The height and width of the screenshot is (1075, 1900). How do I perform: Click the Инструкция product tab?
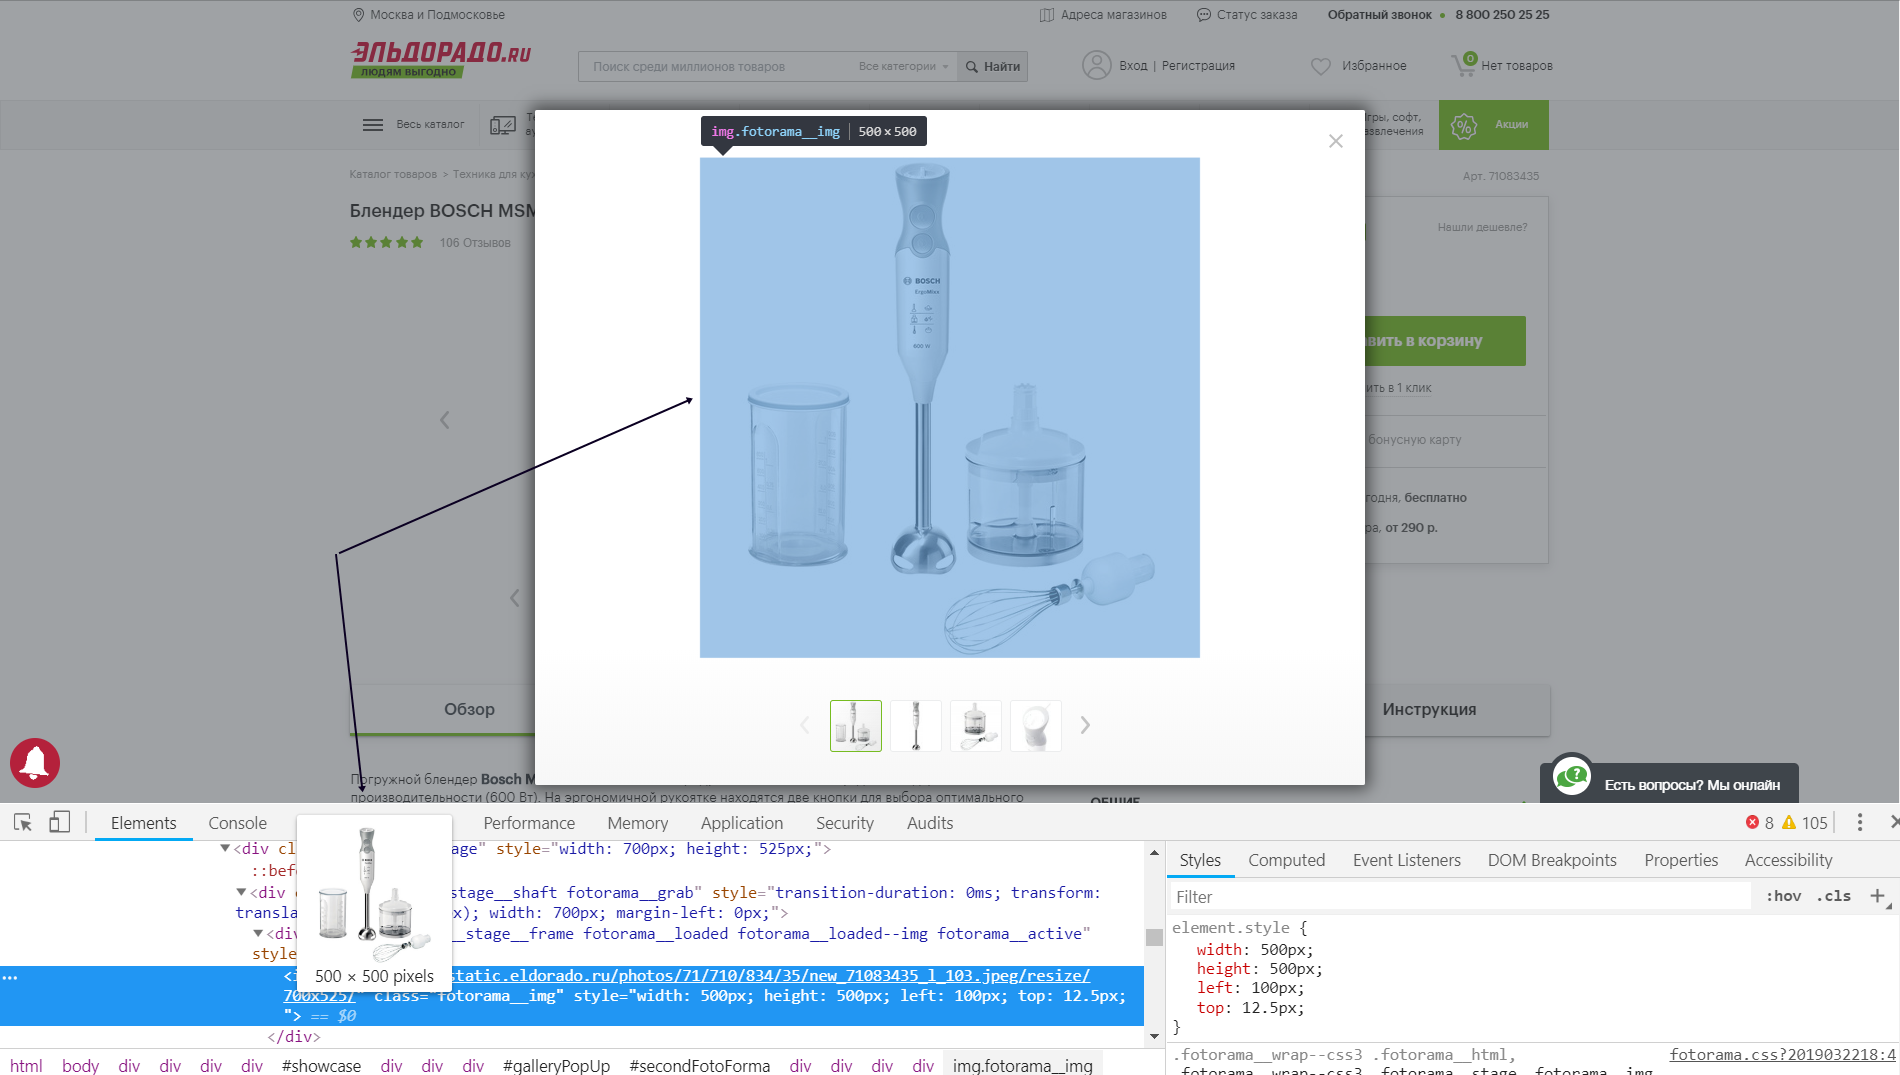point(1429,709)
